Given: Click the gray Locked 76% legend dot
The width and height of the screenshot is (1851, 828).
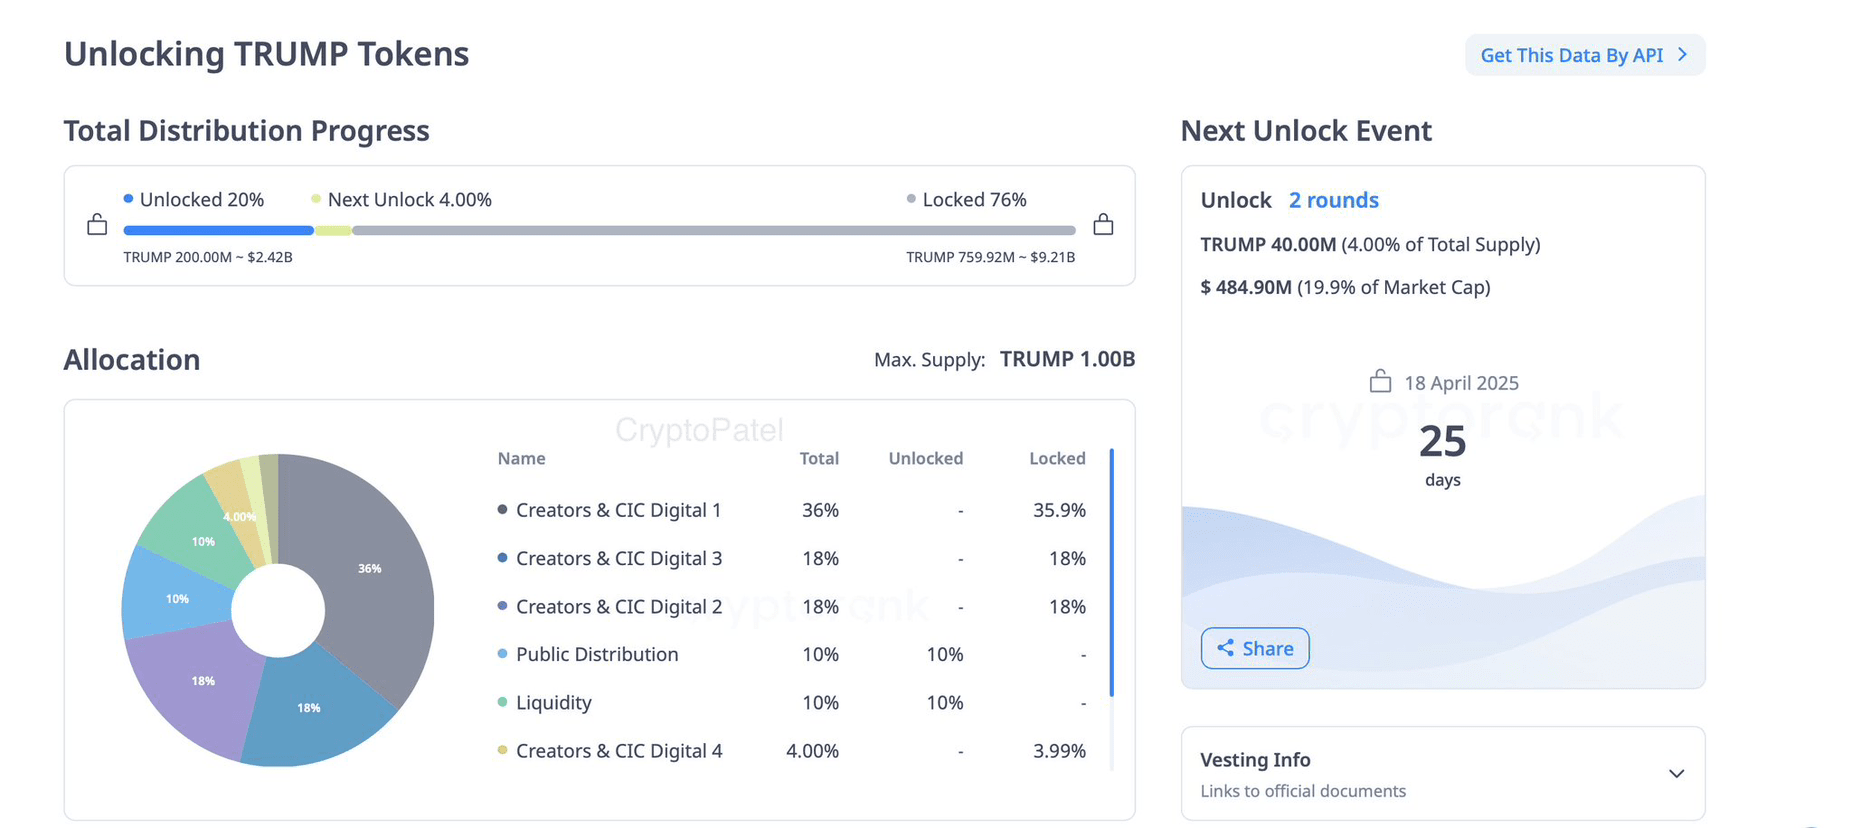Looking at the screenshot, I should click(x=911, y=198).
